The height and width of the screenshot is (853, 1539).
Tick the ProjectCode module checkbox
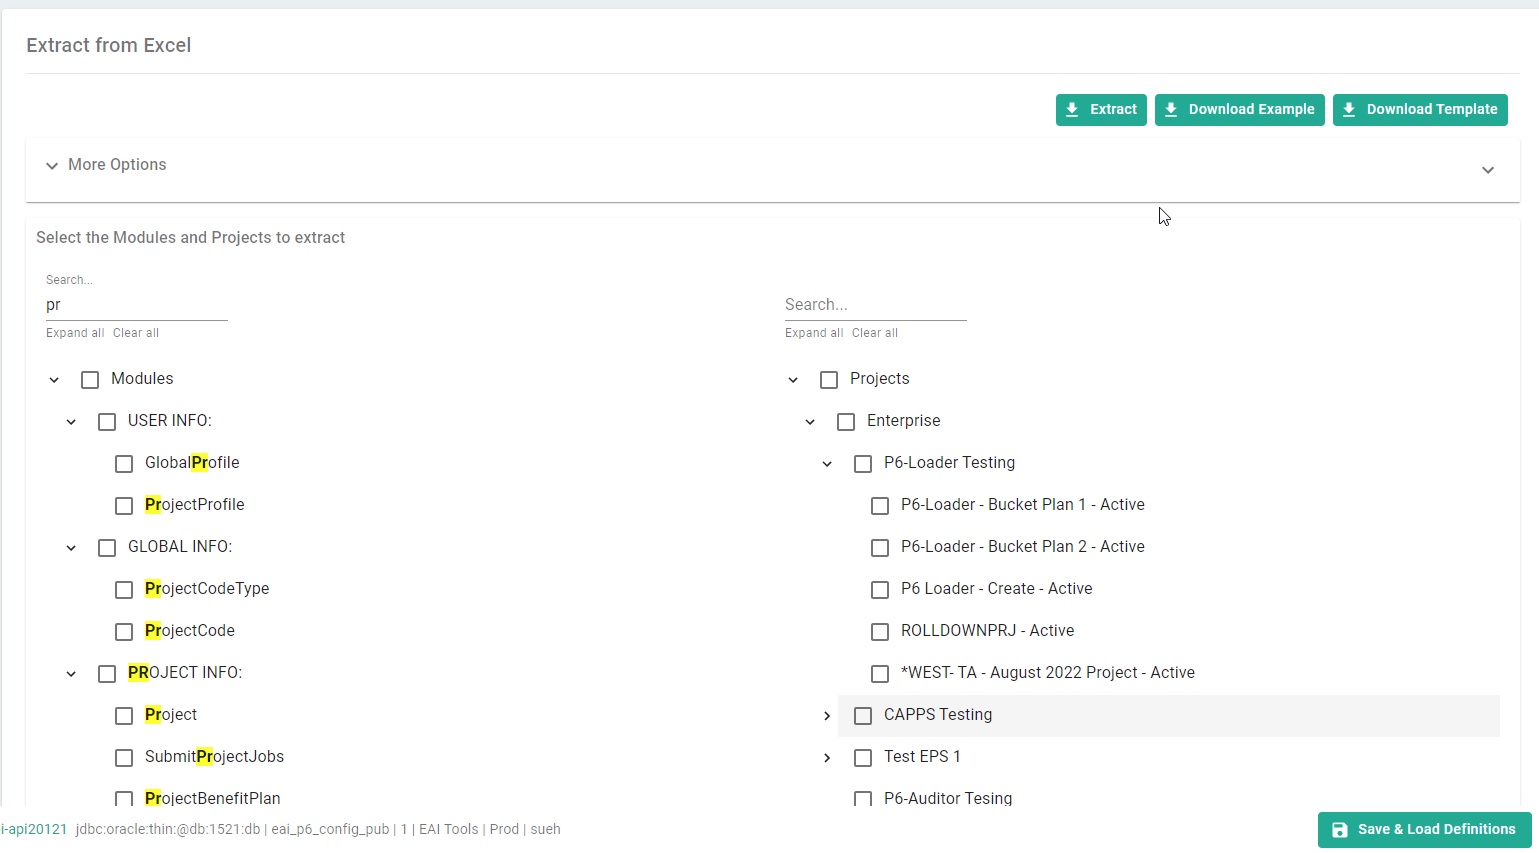pos(124,632)
